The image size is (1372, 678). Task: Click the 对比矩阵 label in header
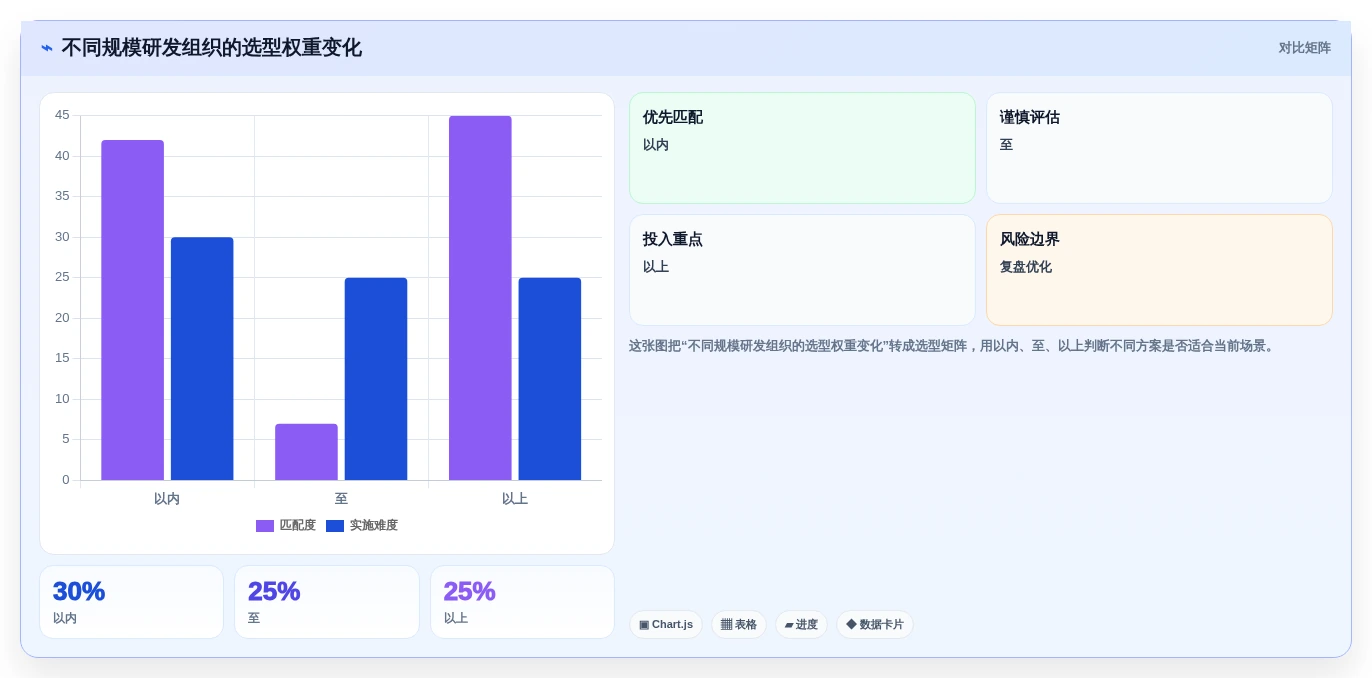1304,48
